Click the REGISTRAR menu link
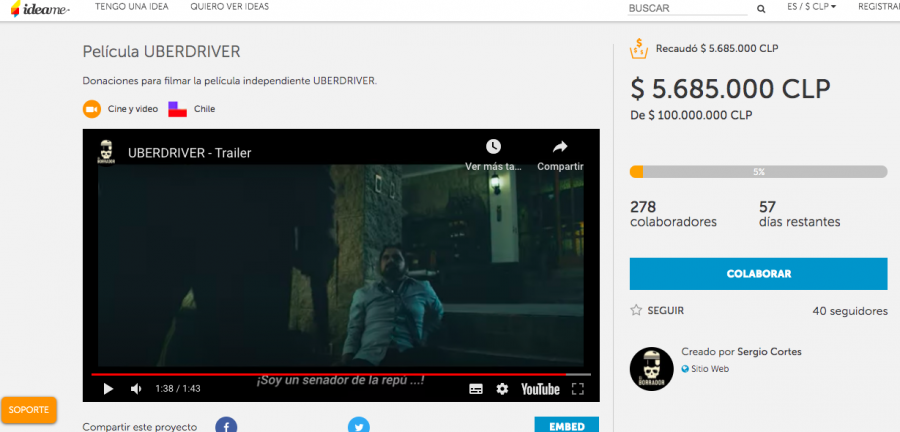 (x=879, y=7)
